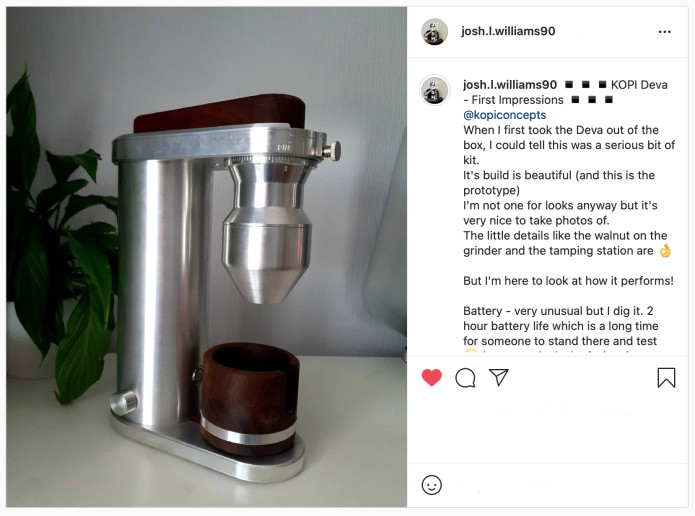Open josh.l.williams90 username in the header

[x=508, y=31]
